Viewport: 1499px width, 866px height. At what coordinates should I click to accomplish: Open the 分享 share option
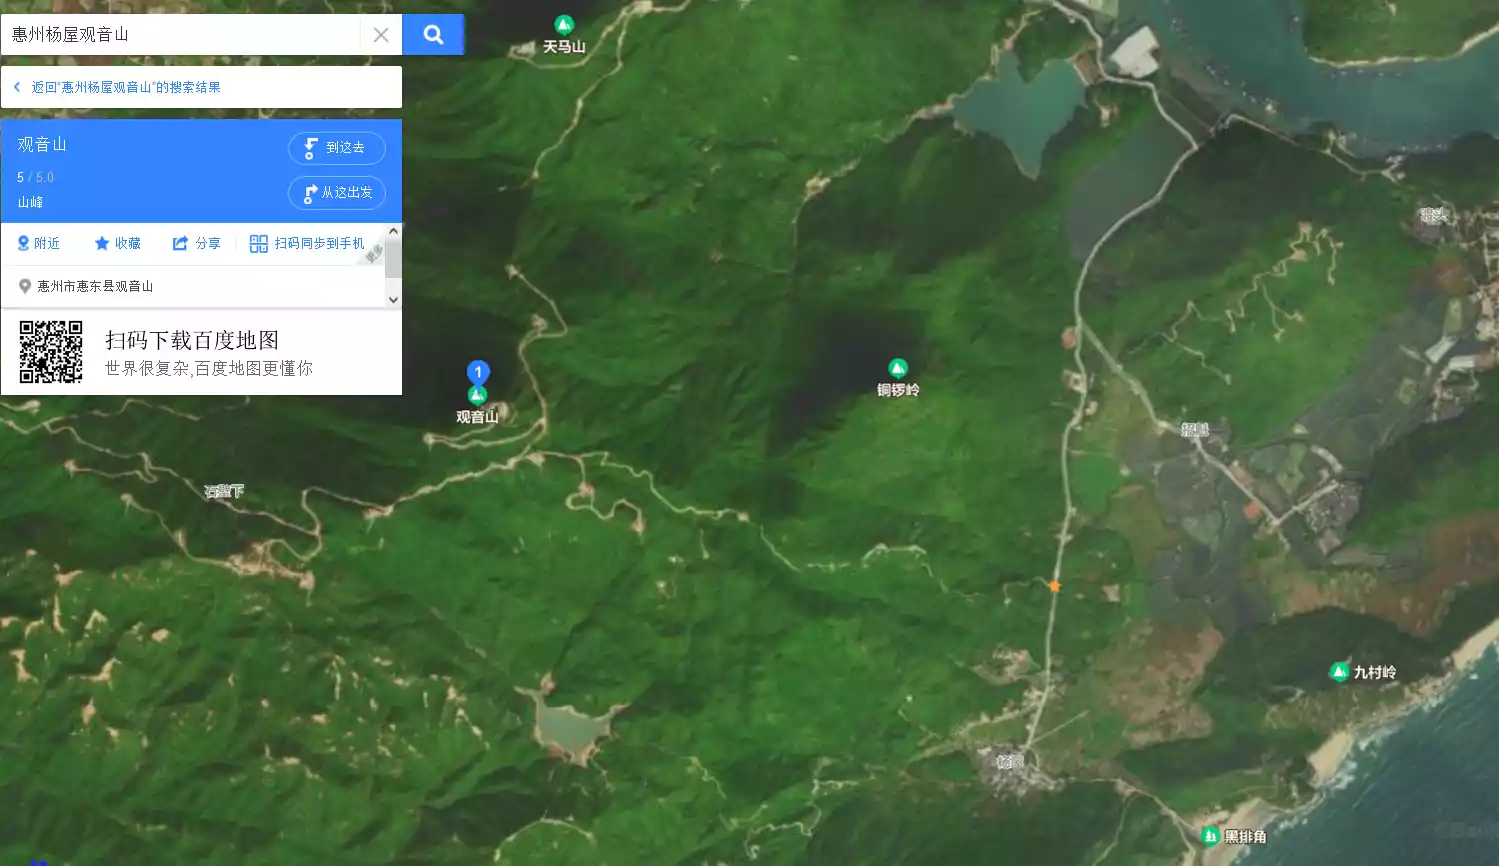click(x=197, y=243)
